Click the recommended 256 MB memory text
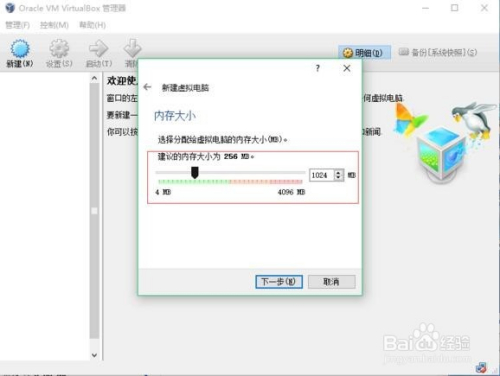This screenshot has width=500, height=376. point(206,156)
